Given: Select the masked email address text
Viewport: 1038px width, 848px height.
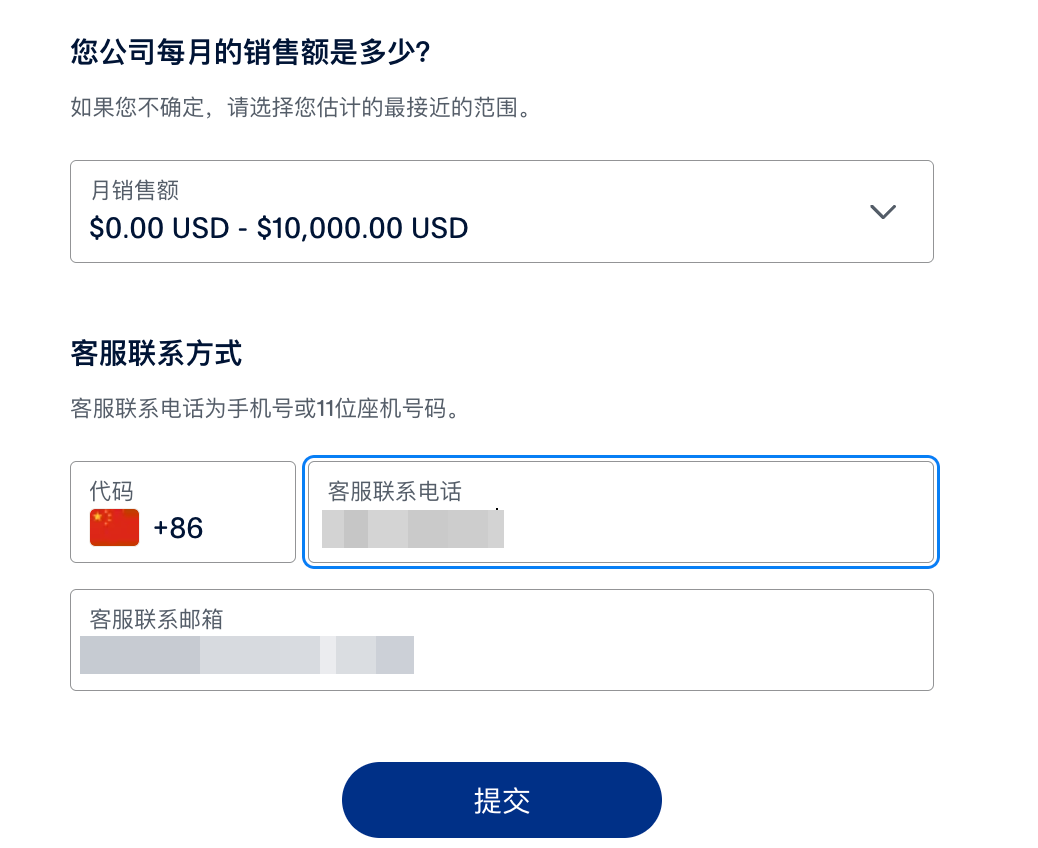Looking at the screenshot, I should 245,655.
